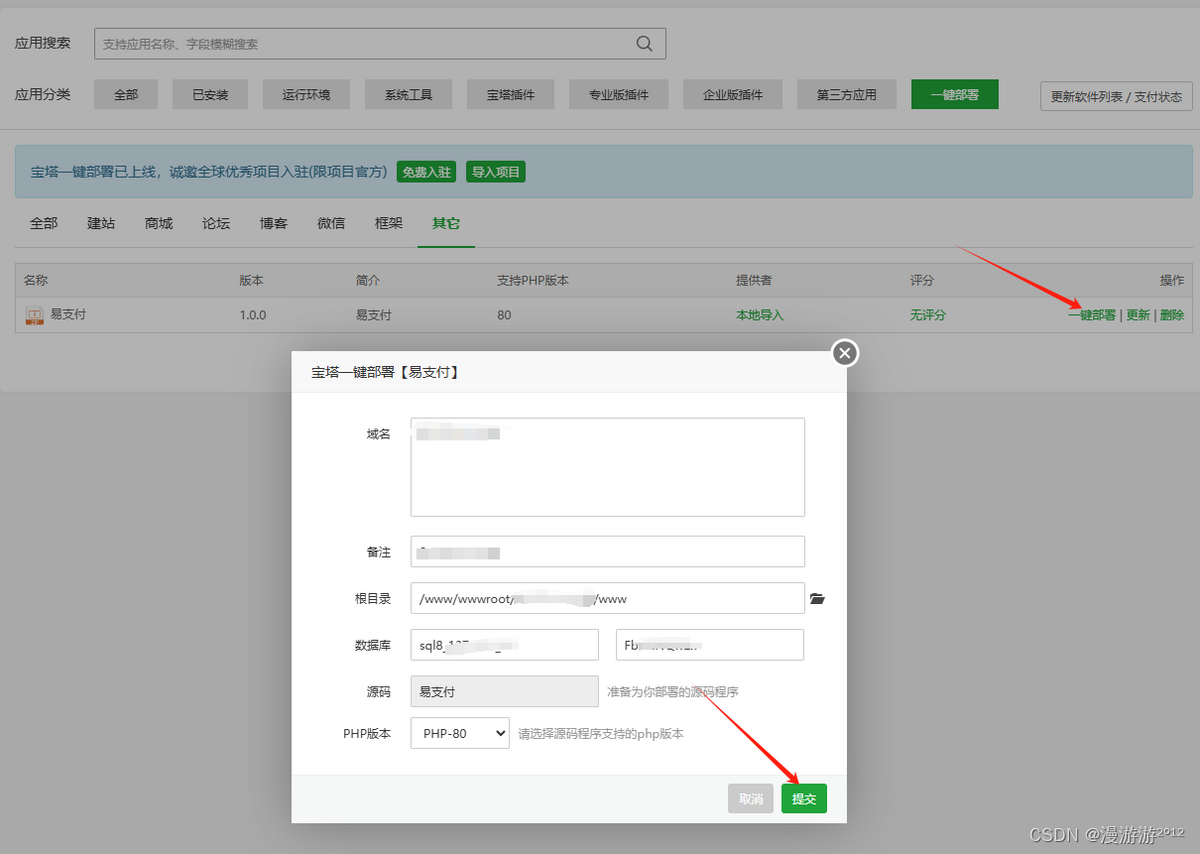Switch to the 博客 tab
The image size is (1200, 854).
[x=274, y=223]
